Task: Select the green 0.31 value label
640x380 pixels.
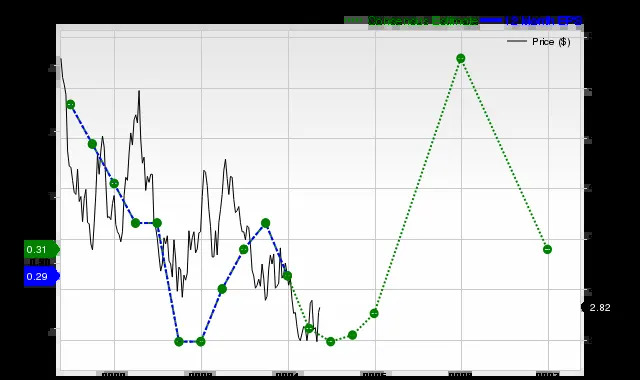Action: [x=41, y=249]
